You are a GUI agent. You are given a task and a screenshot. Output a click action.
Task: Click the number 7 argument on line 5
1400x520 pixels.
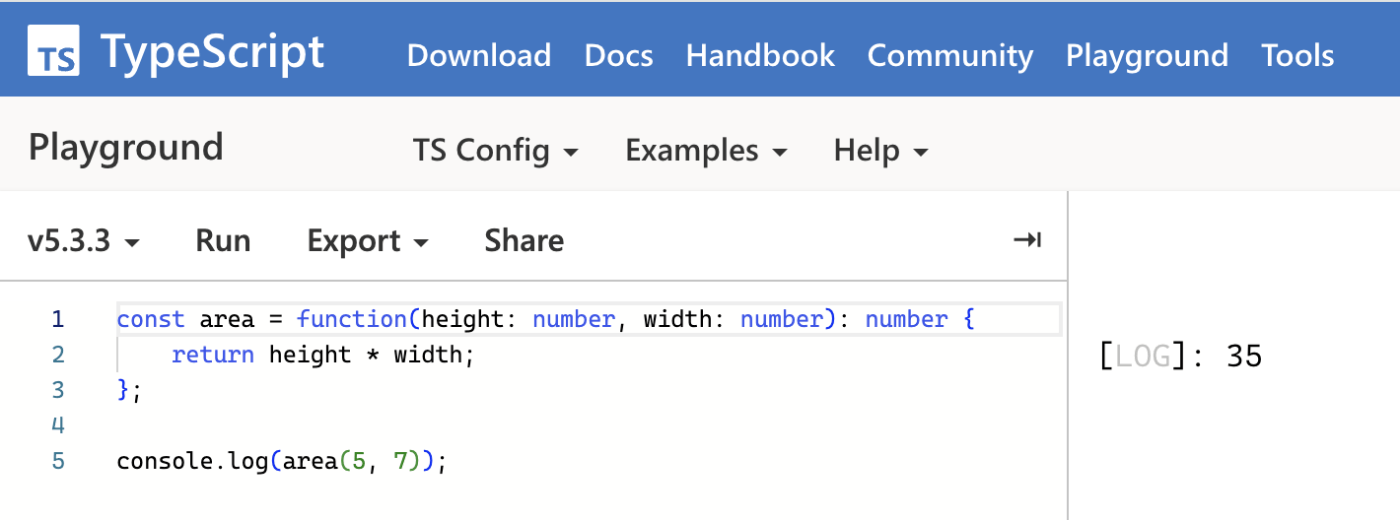[x=400, y=462]
